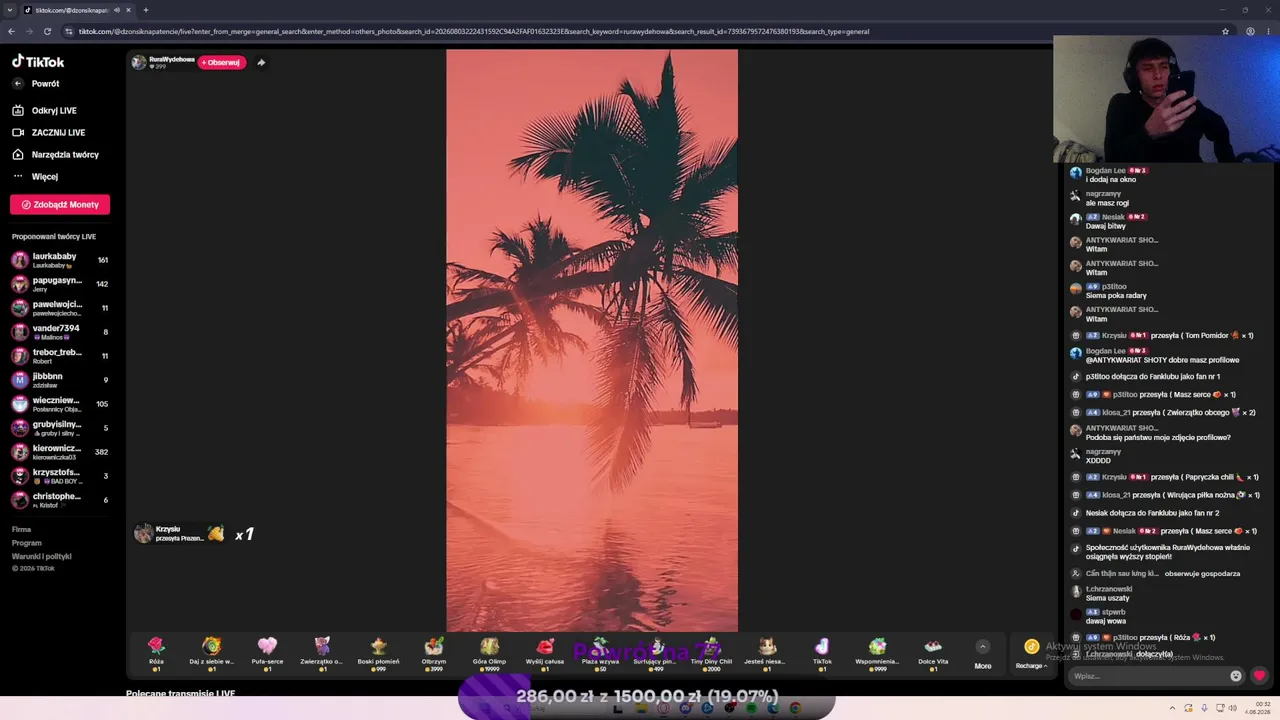Mute the TikTok browser tab audio
Viewport: 1280px width, 720px height.
(117, 10)
